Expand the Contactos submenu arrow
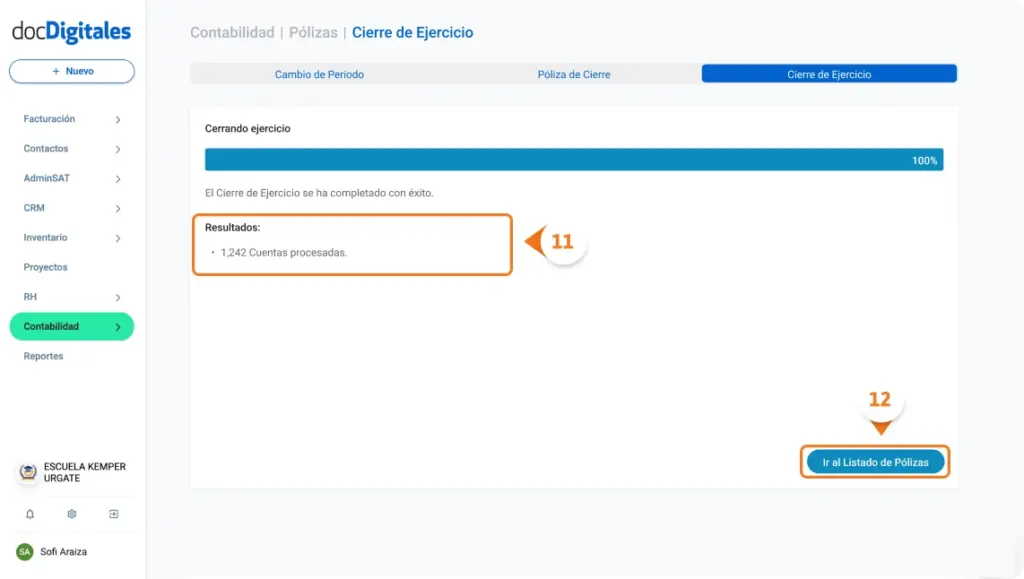The image size is (1024, 579). (118, 149)
